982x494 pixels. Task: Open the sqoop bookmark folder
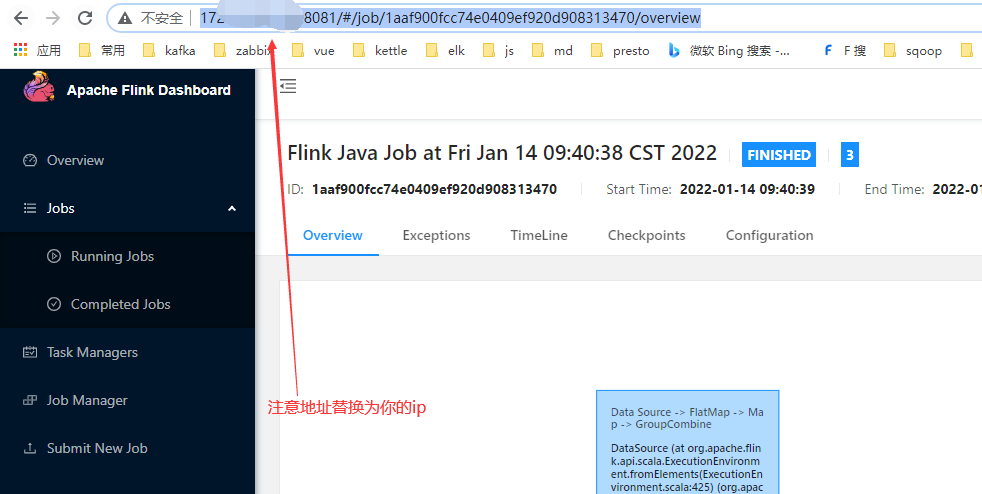(912, 51)
